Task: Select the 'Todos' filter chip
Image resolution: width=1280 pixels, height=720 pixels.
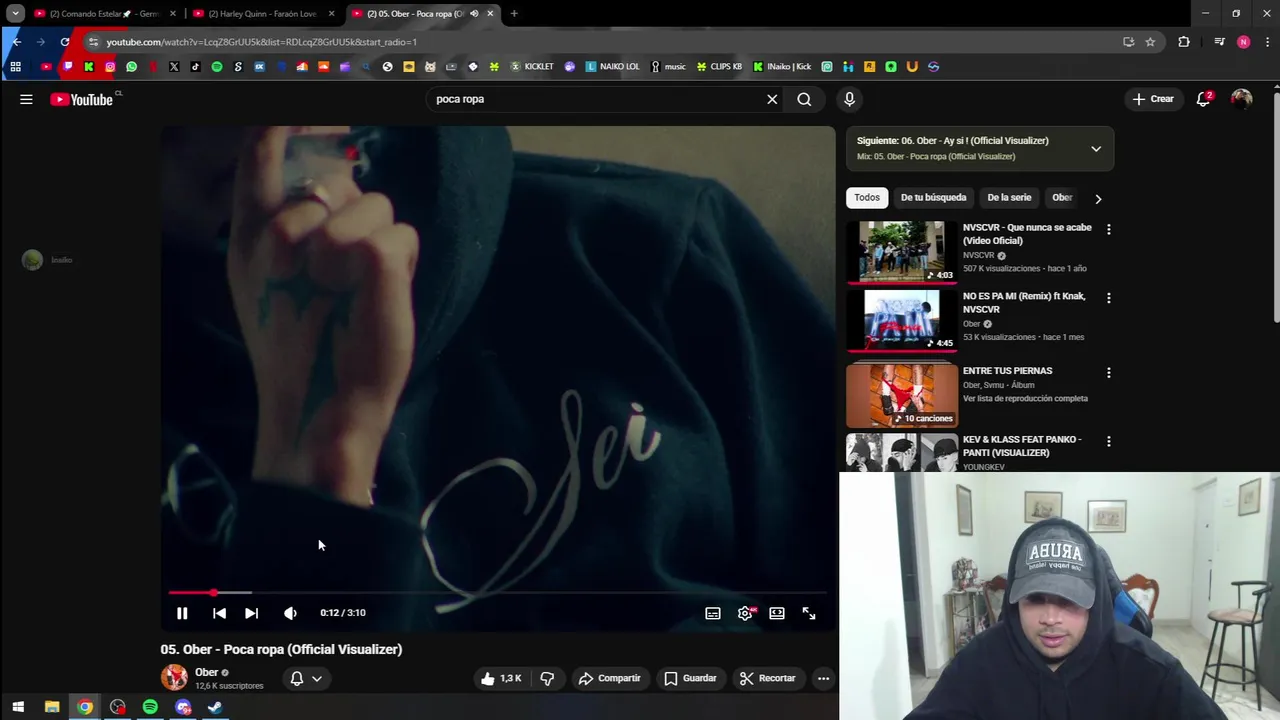Action: click(867, 198)
